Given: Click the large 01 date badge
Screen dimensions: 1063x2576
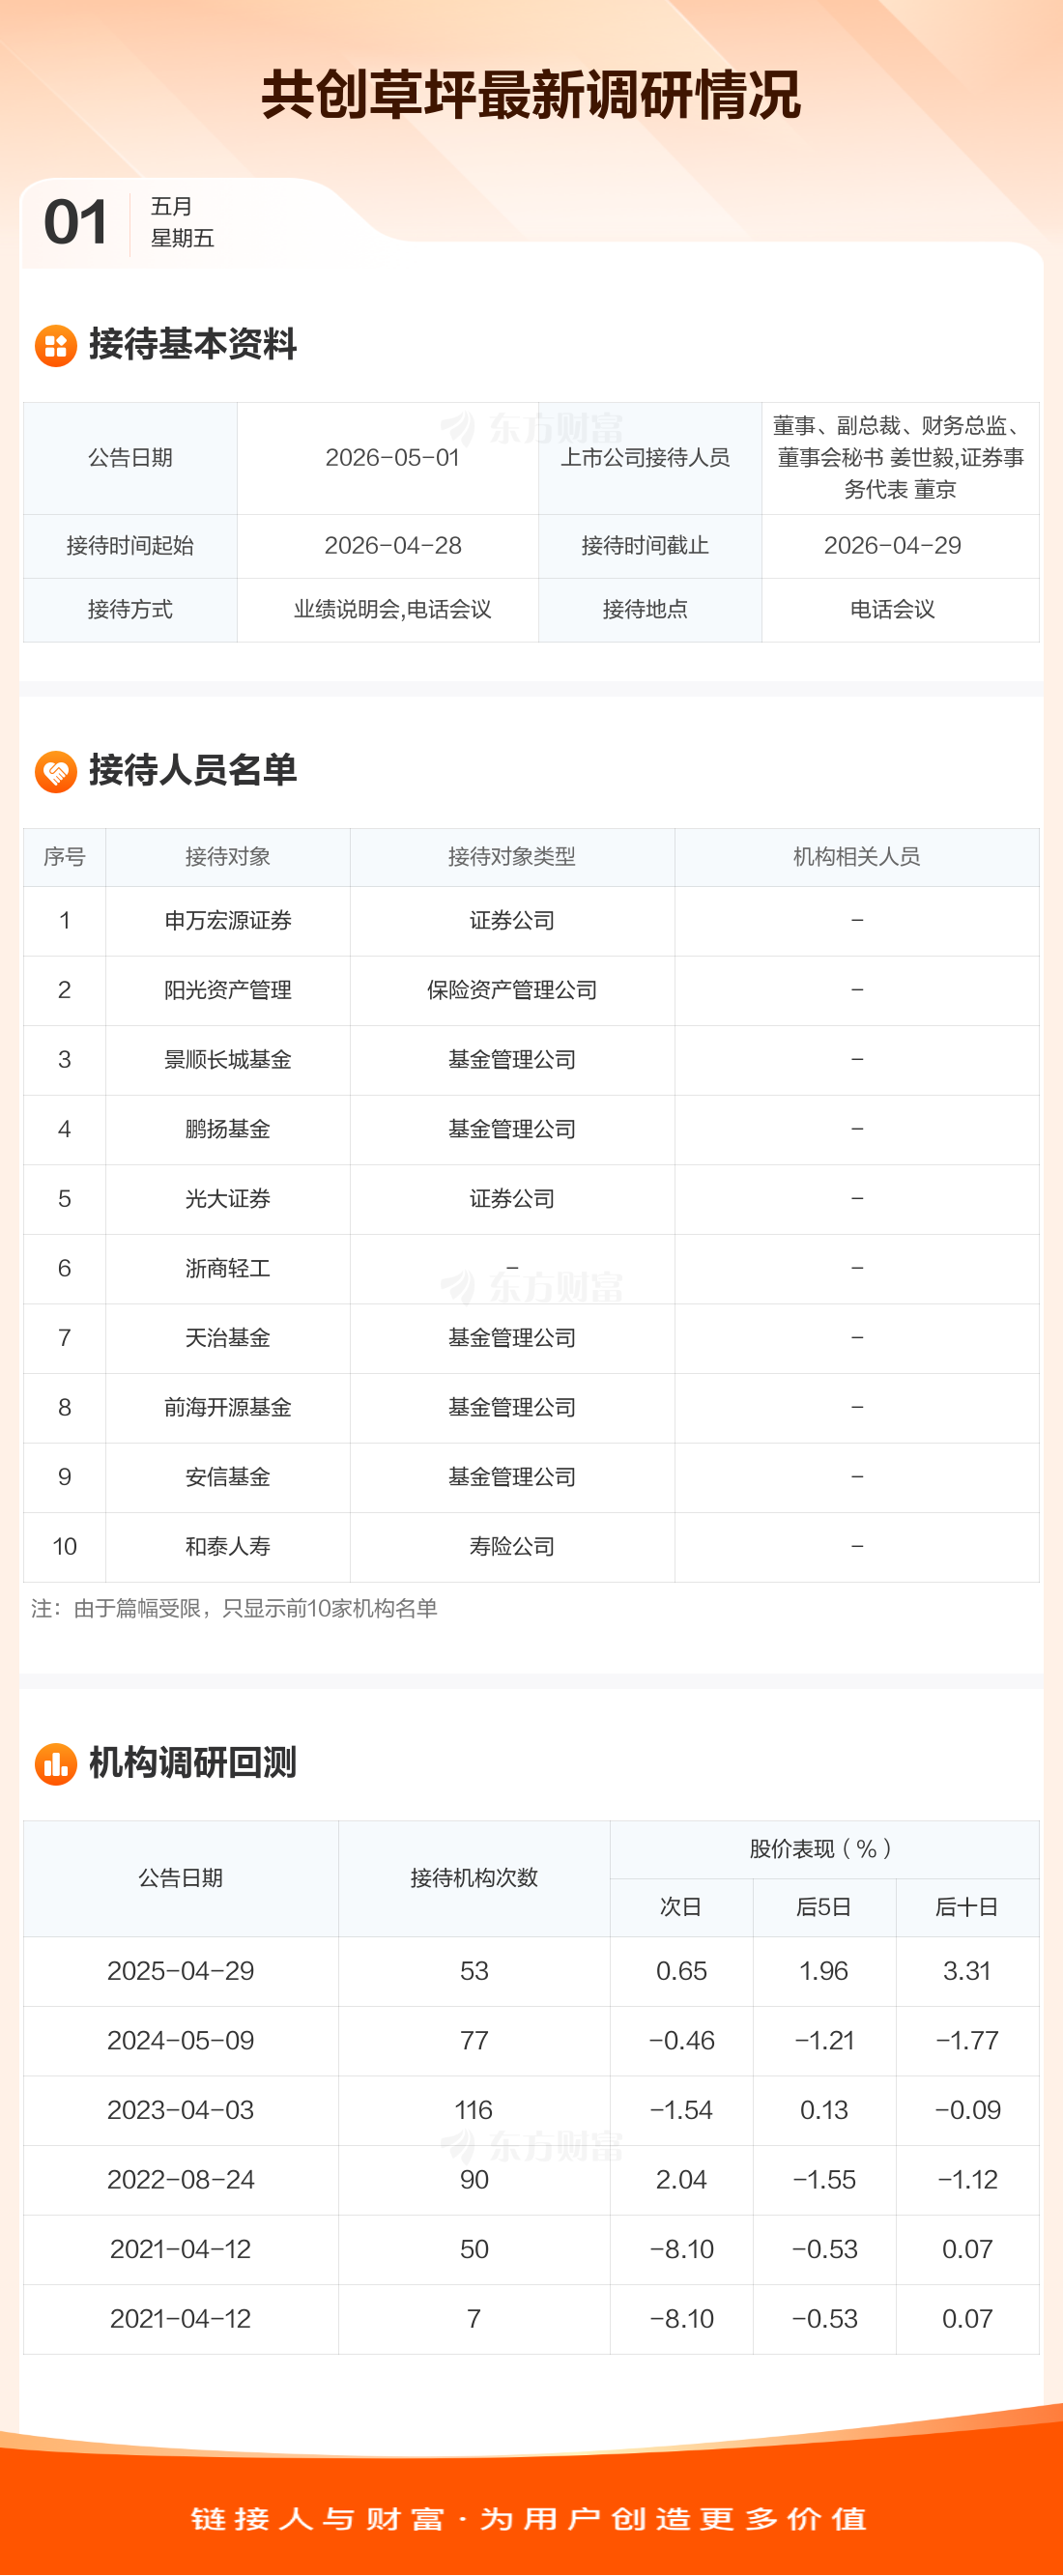Looking at the screenshot, I should (x=76, y=222).
